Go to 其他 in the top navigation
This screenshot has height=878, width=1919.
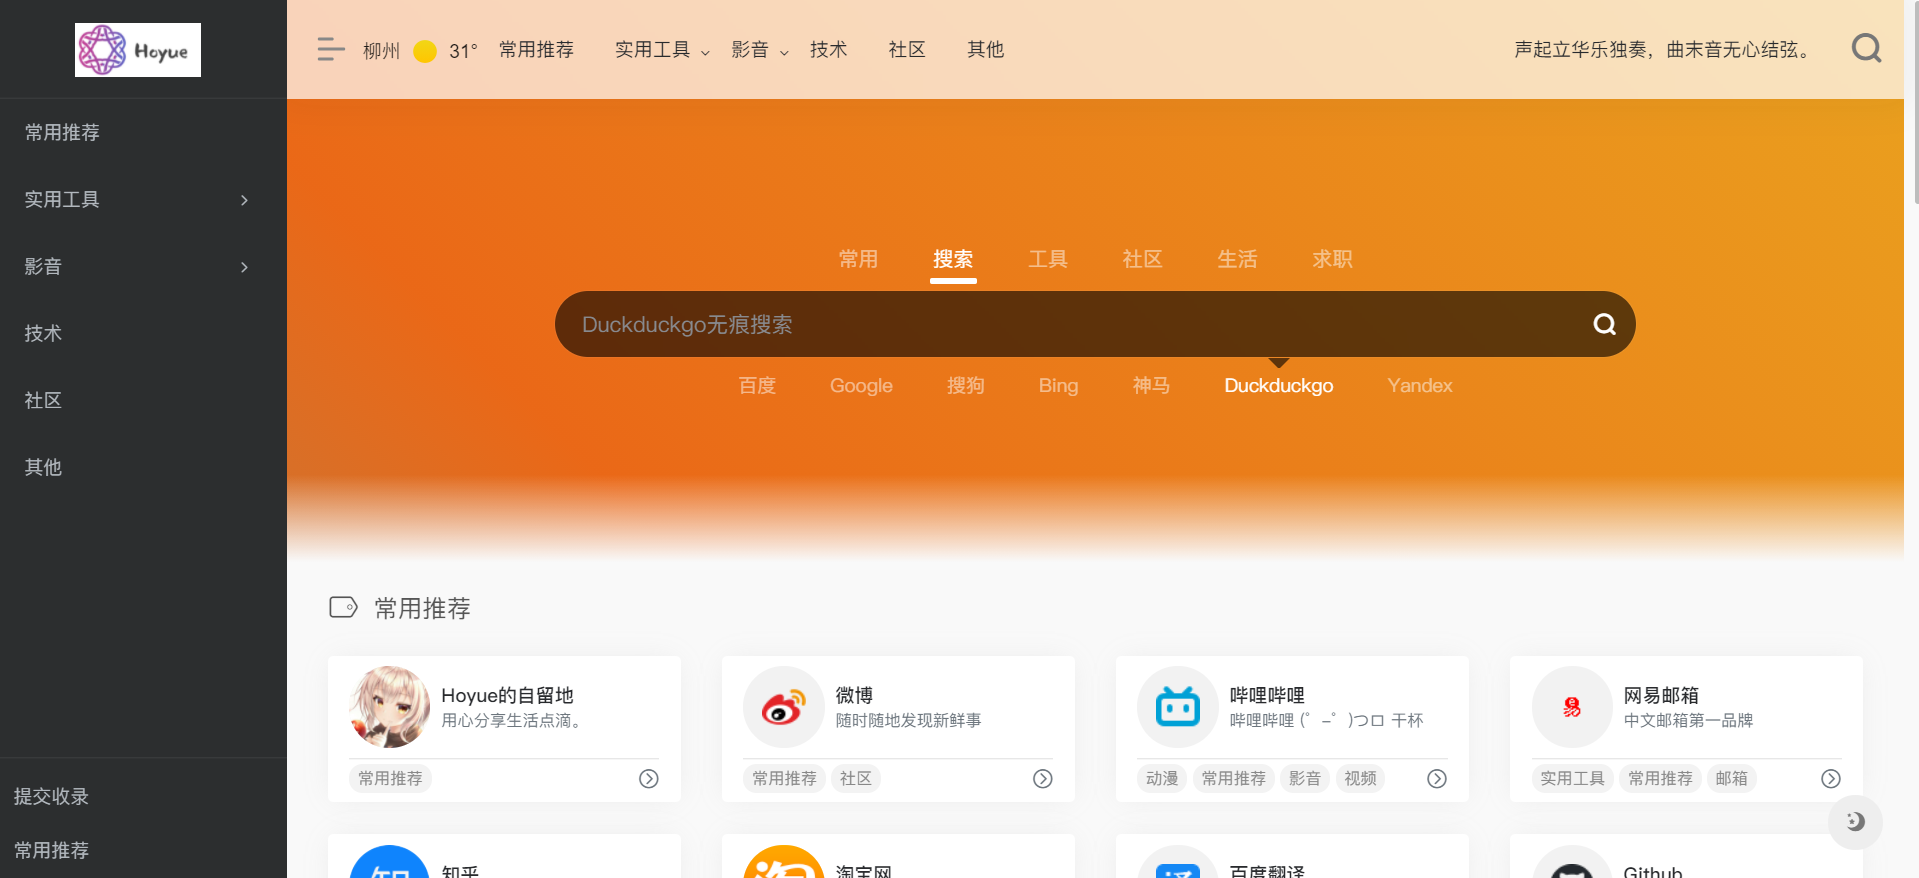[985, 50]
